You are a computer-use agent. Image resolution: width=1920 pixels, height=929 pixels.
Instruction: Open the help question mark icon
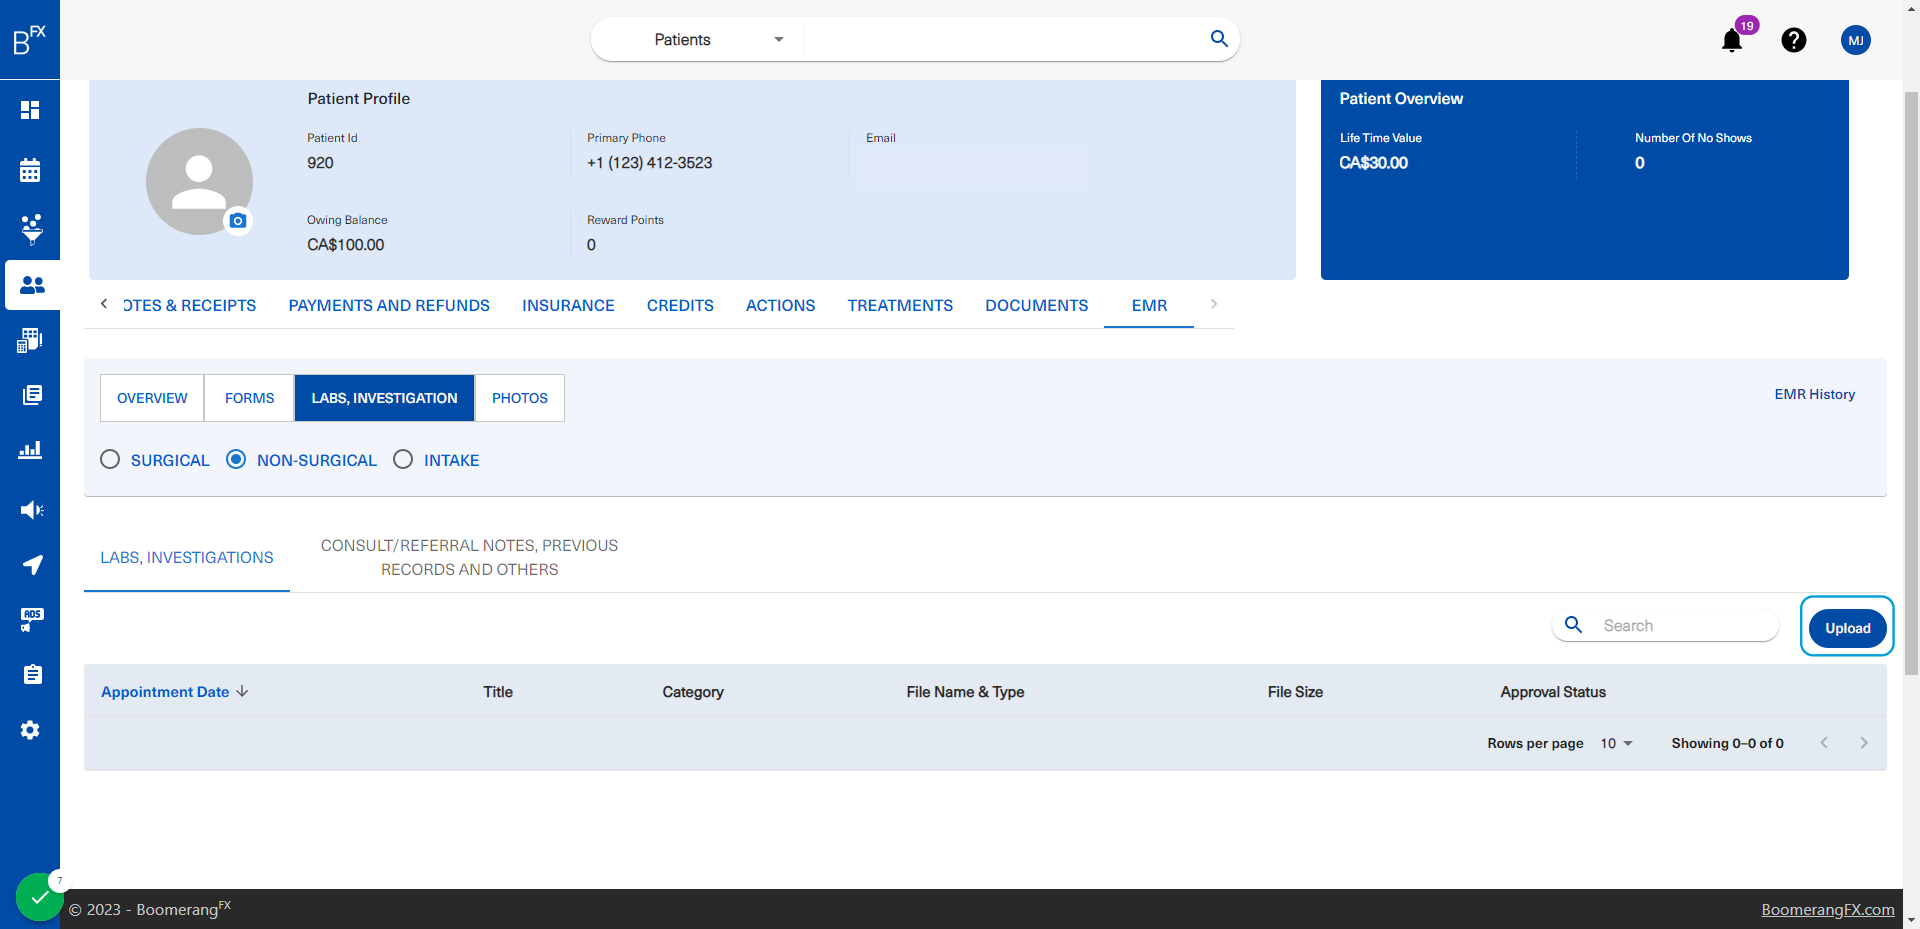pyautogui.click(x=1794, y=40)
